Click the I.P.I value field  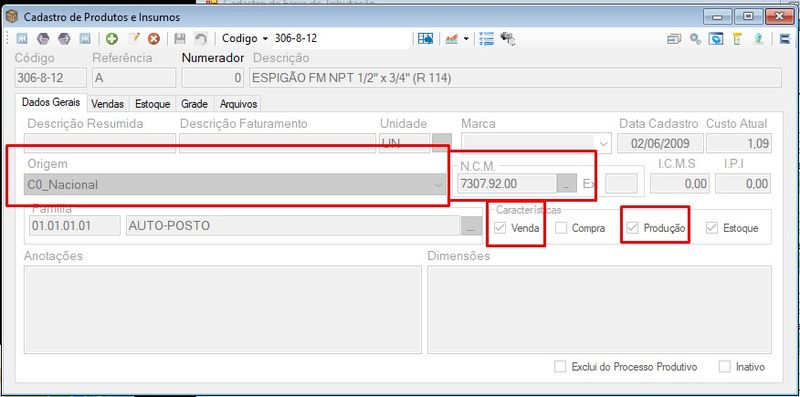[x=743, y=184]
